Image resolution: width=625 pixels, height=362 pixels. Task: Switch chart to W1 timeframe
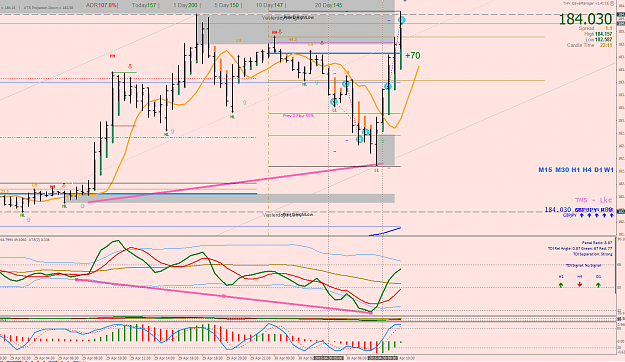(x=609, y=170)
